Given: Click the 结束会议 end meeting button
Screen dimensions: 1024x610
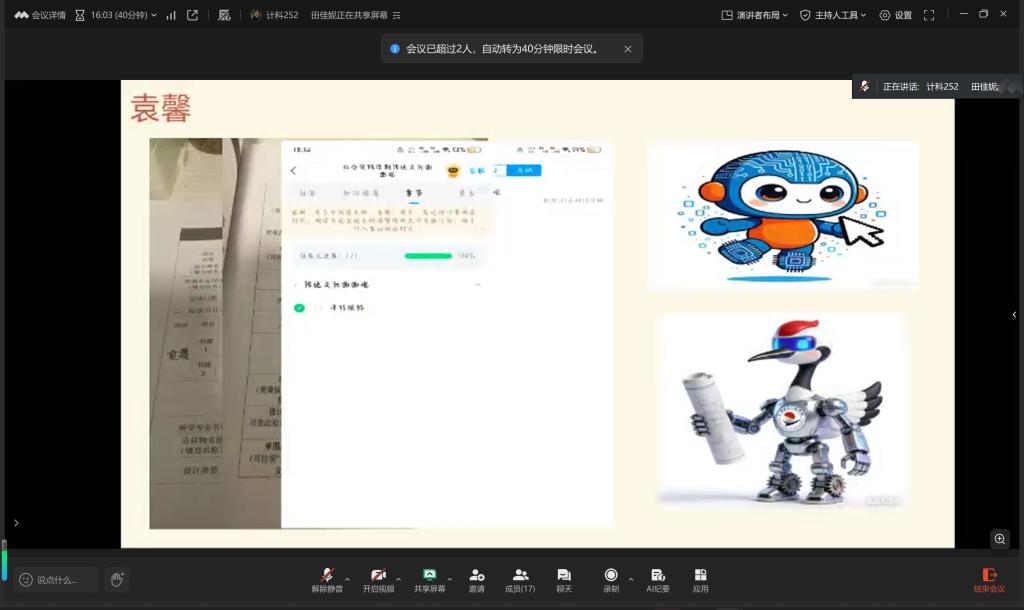Looking at the screenshot, I should [x=989, y=579].
